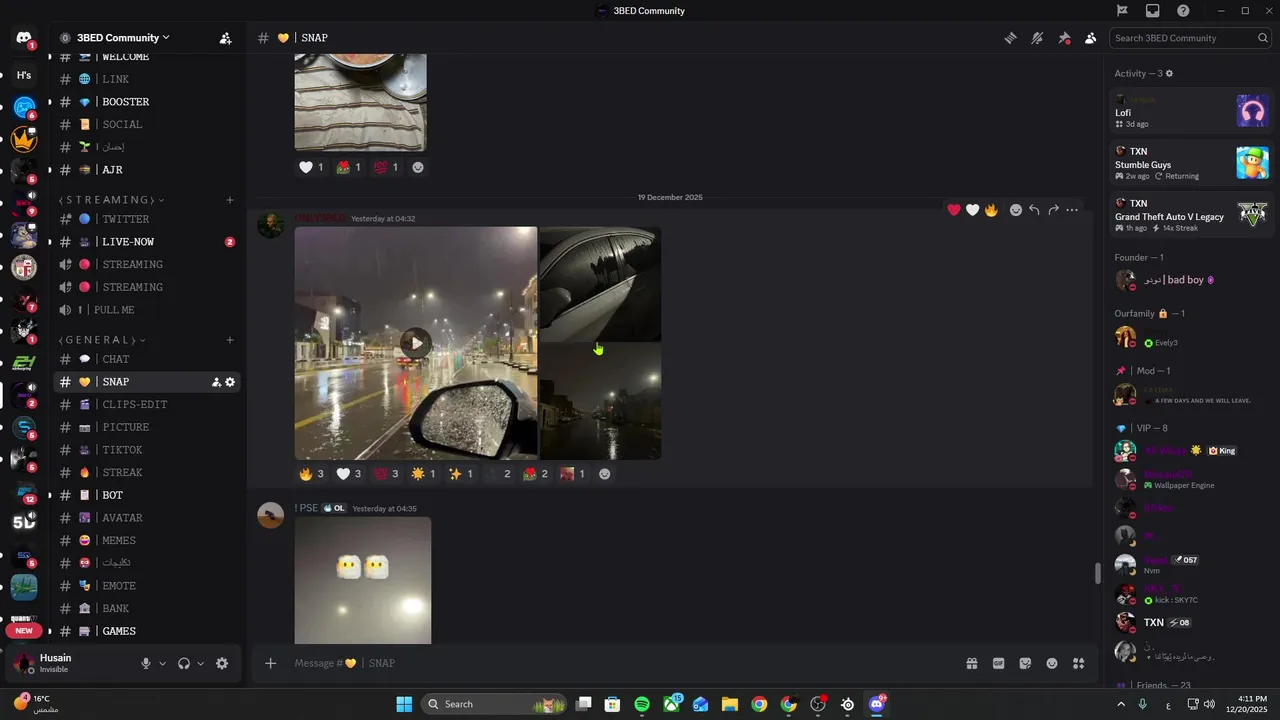The image size is (1280, 720).
Task: Click the ! PSE author name
Action: [x=306, y=508]
